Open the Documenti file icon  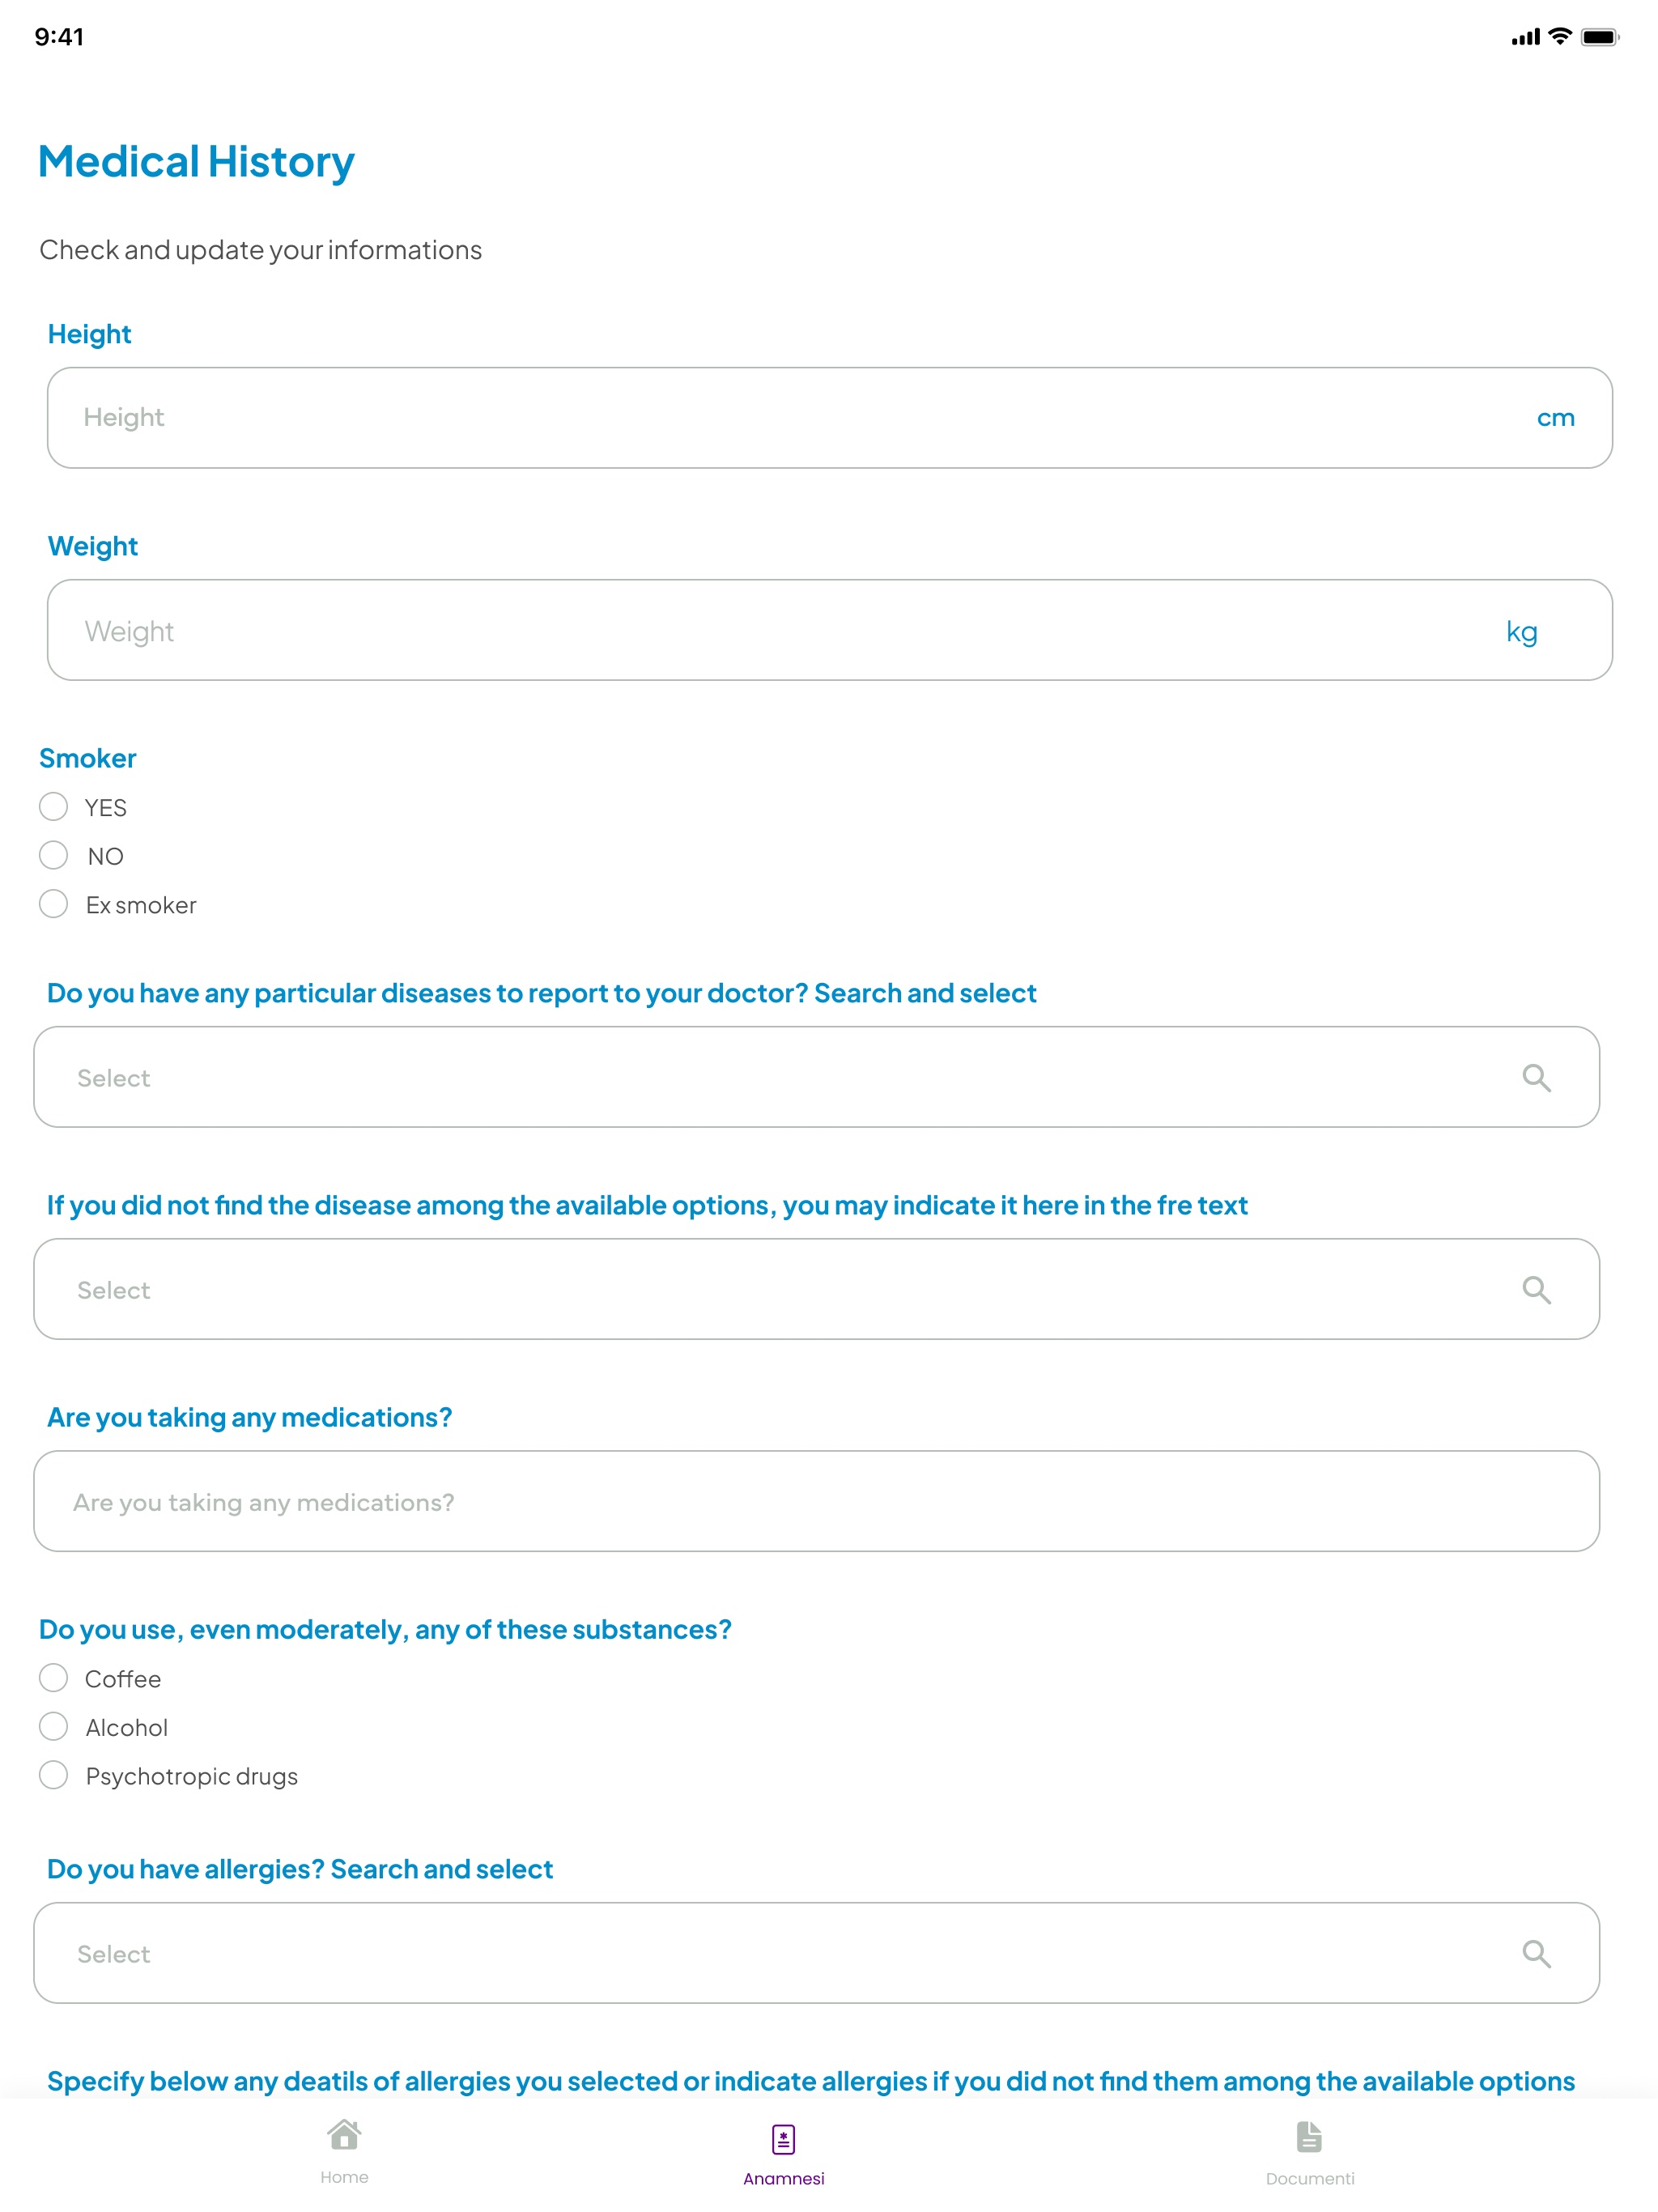[x=1309, y=2137]
